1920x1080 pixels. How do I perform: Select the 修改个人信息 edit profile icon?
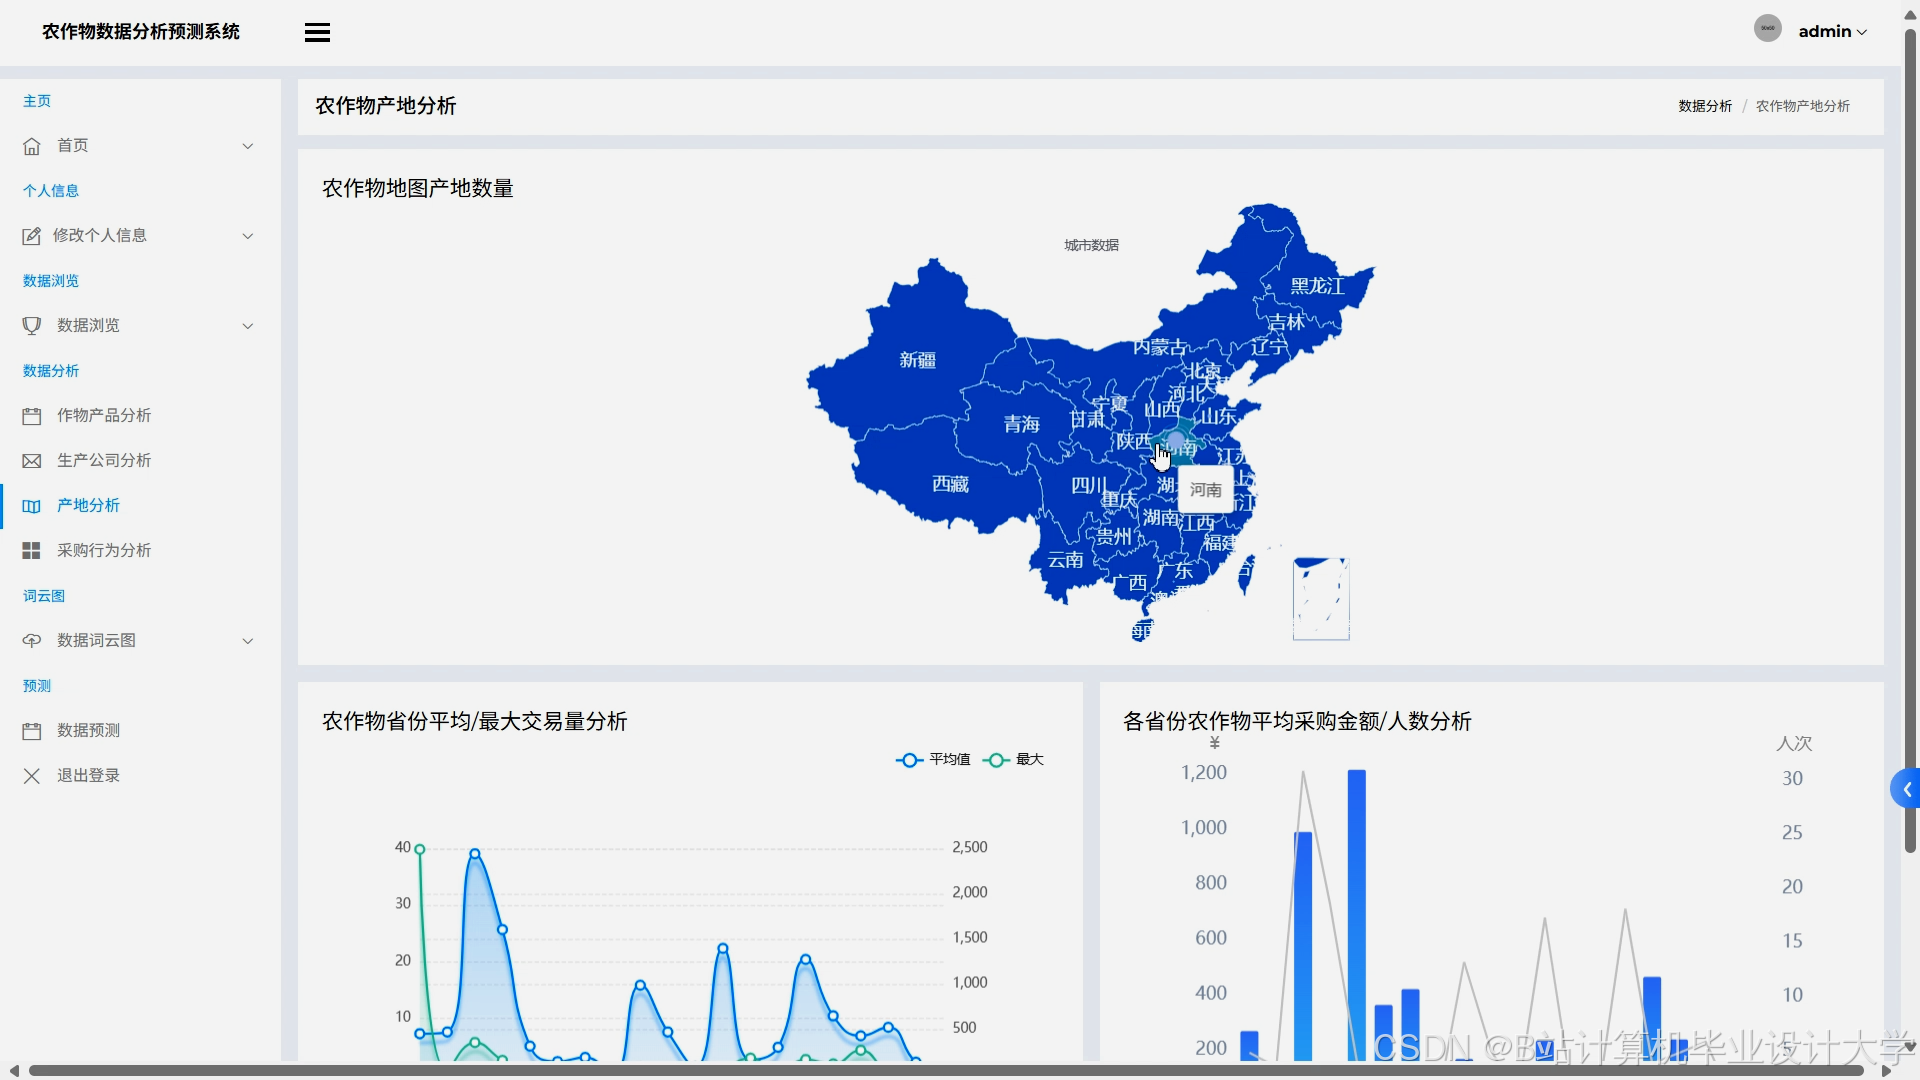click(x=31, y=235)
